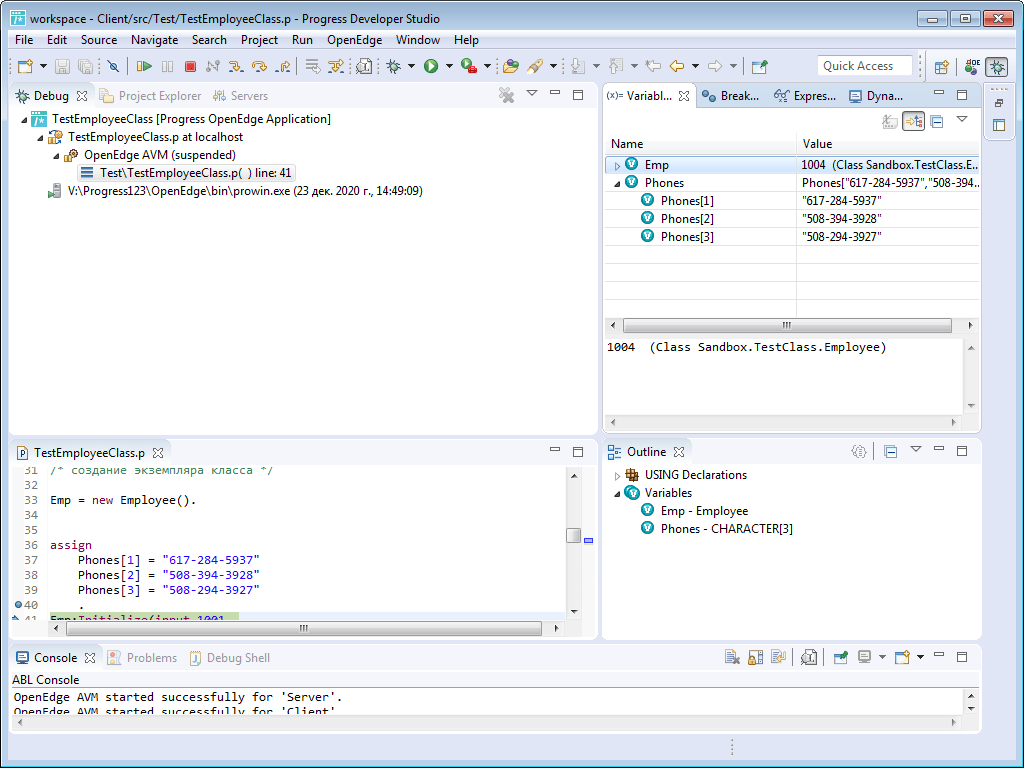
Task: Click the Open Perspective icon
Action: point(942,67)
